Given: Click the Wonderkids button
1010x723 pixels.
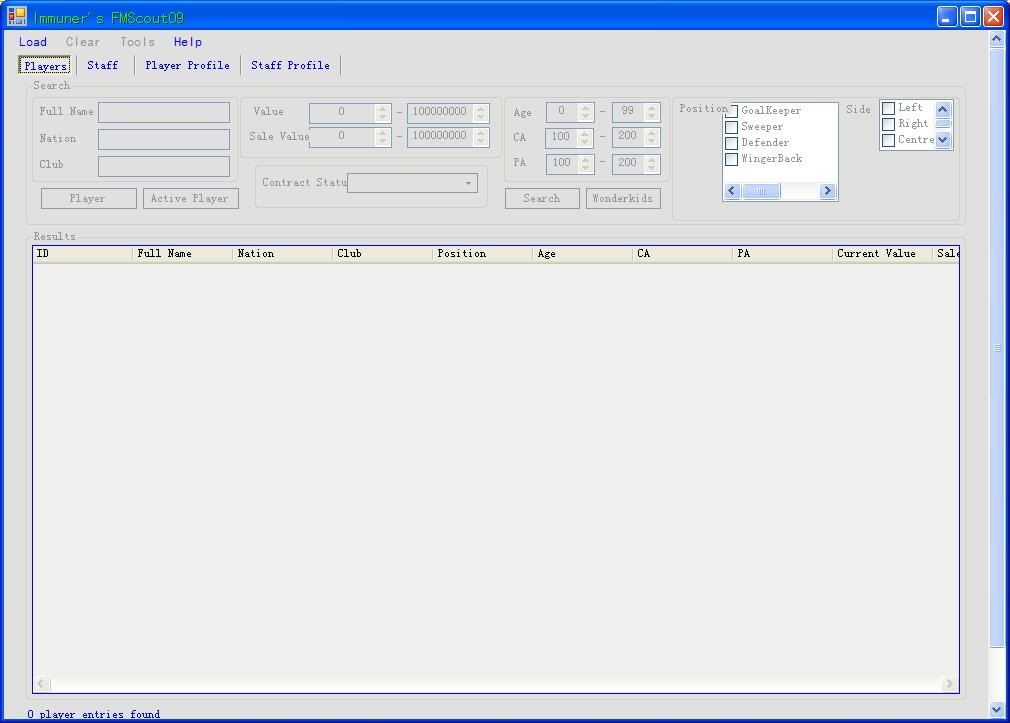Looking at the screenshot, I should (623, 198).
